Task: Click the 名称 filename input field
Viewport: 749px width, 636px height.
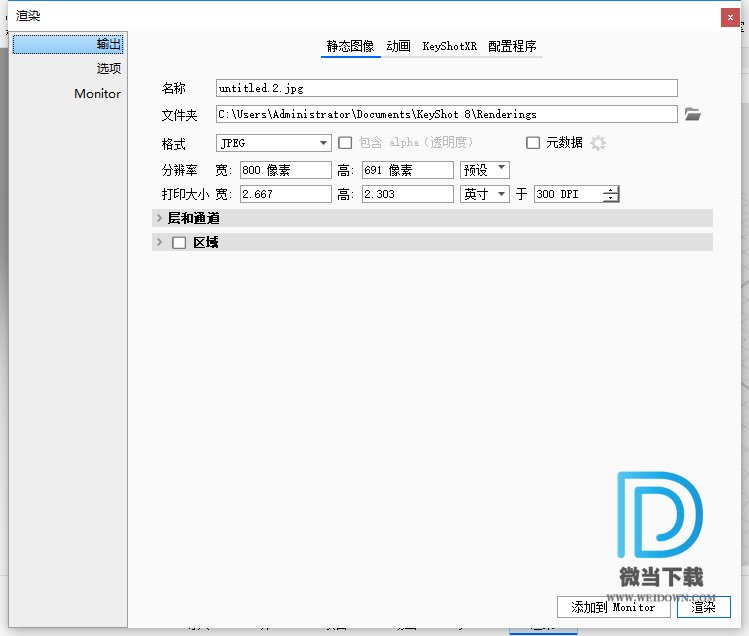Action: tap(447, 88)
